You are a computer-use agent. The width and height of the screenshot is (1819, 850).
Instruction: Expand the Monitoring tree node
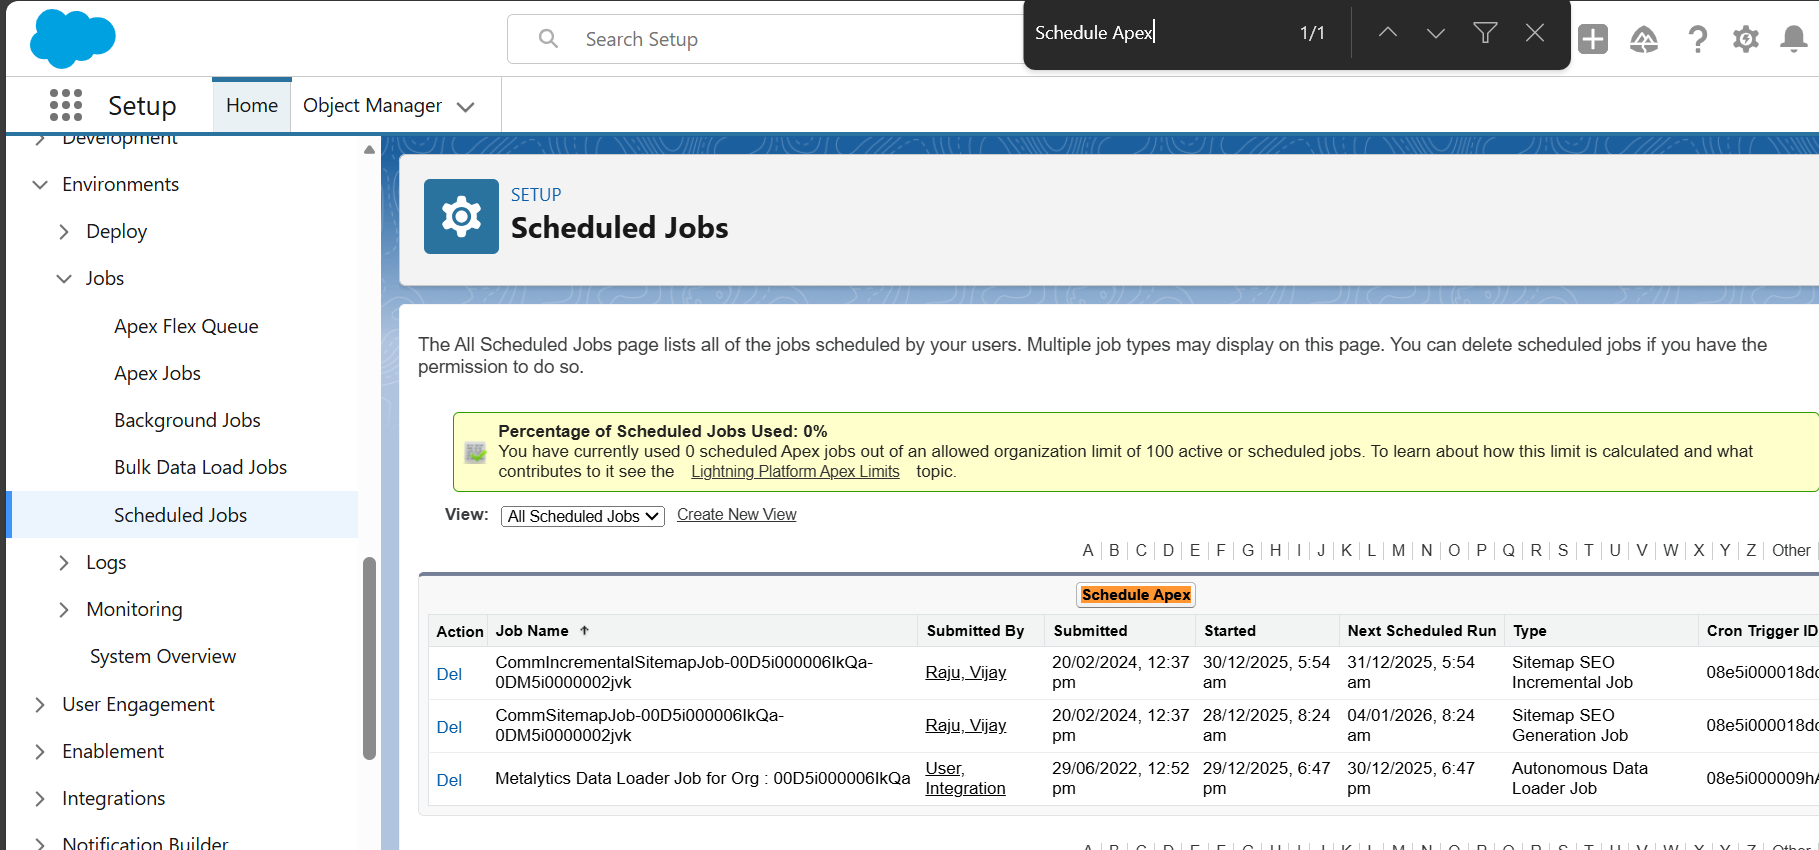(x=64, y=610)
